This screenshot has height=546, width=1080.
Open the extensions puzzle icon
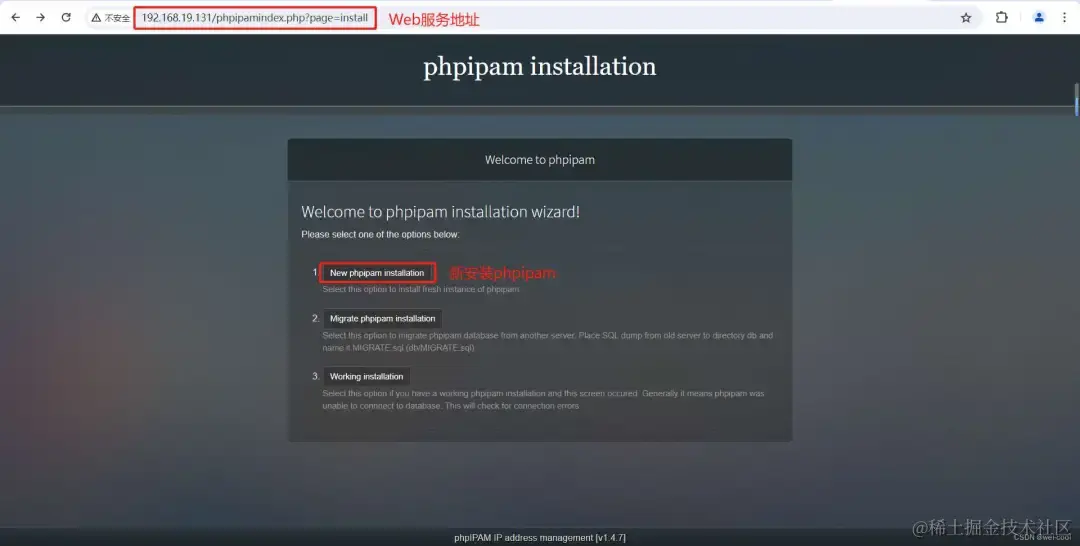(x=1001, y=17)
